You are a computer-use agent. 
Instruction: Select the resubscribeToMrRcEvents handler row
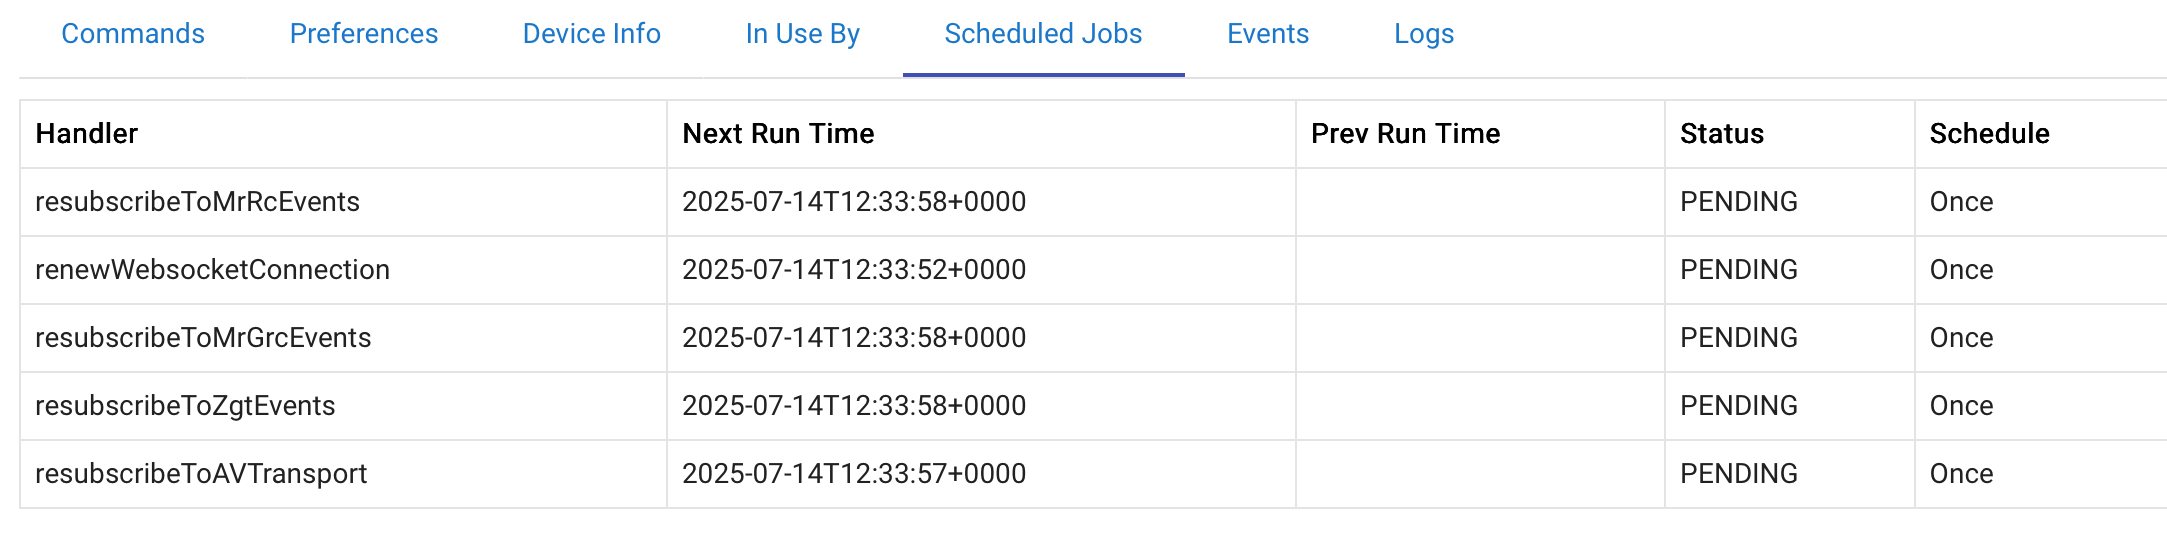click(197, 202)
